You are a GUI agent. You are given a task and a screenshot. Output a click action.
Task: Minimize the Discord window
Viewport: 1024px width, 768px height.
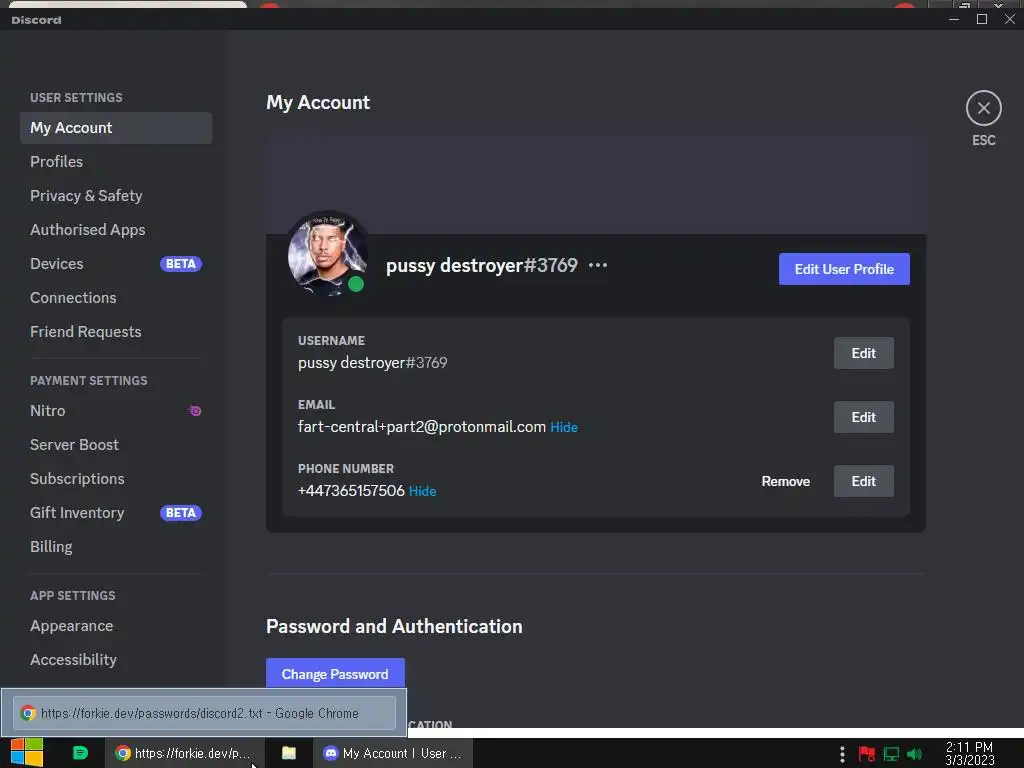click(954, 19)
